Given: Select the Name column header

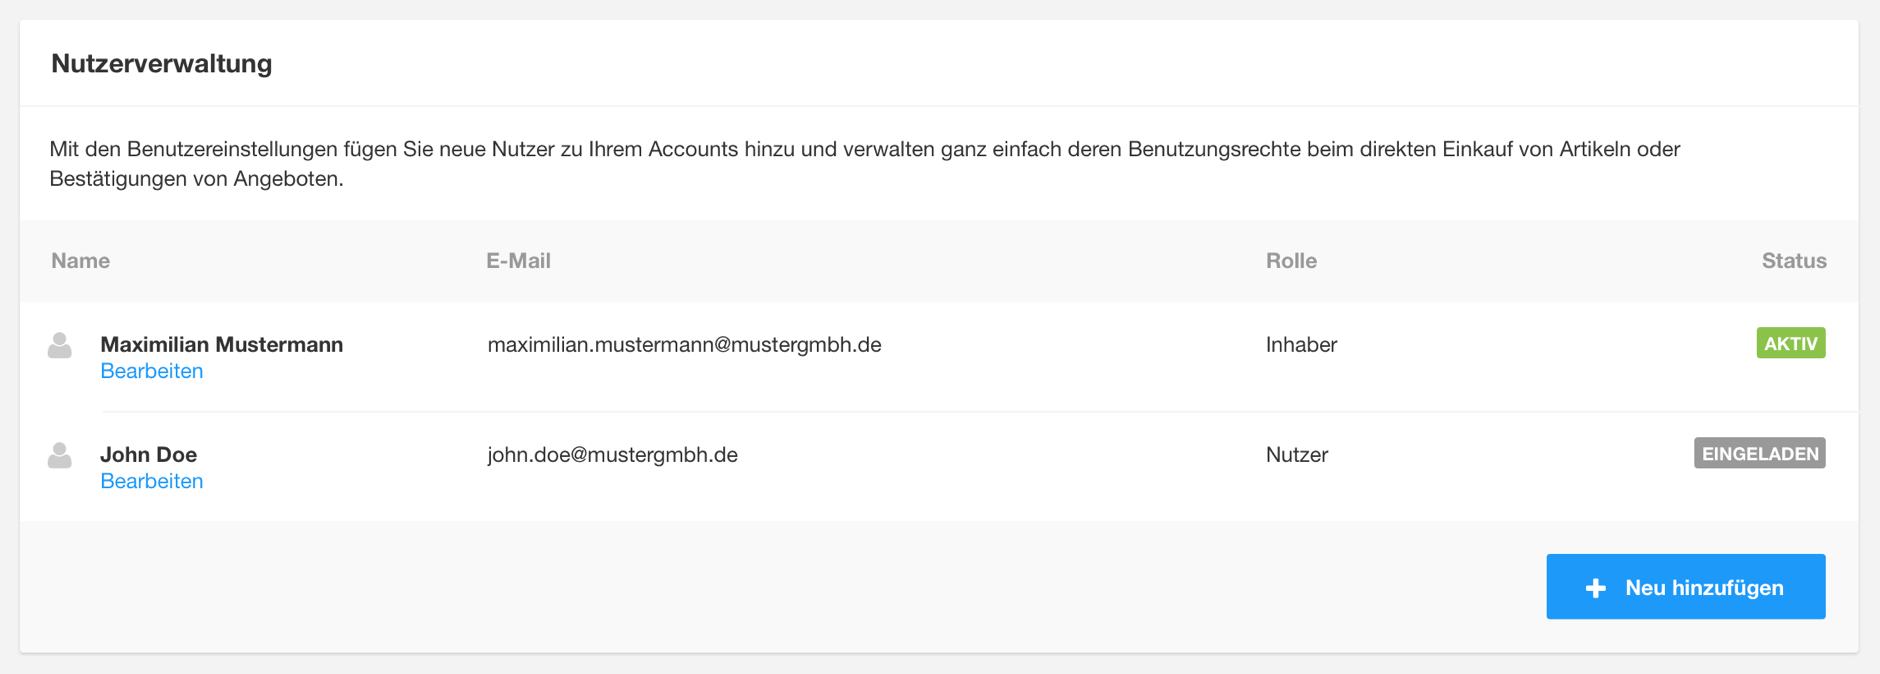Looking at the screenshot, I should coord(81,261).
